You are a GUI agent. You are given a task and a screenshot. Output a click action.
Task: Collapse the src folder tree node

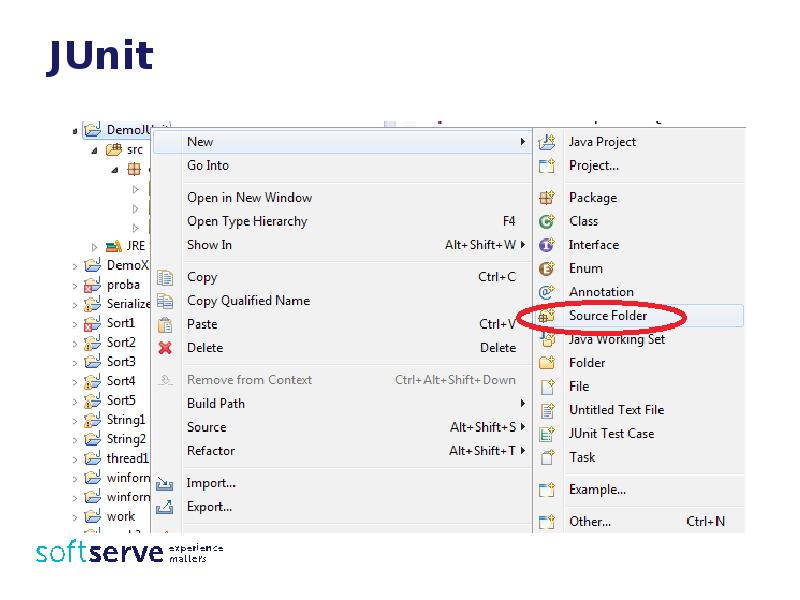94,151
